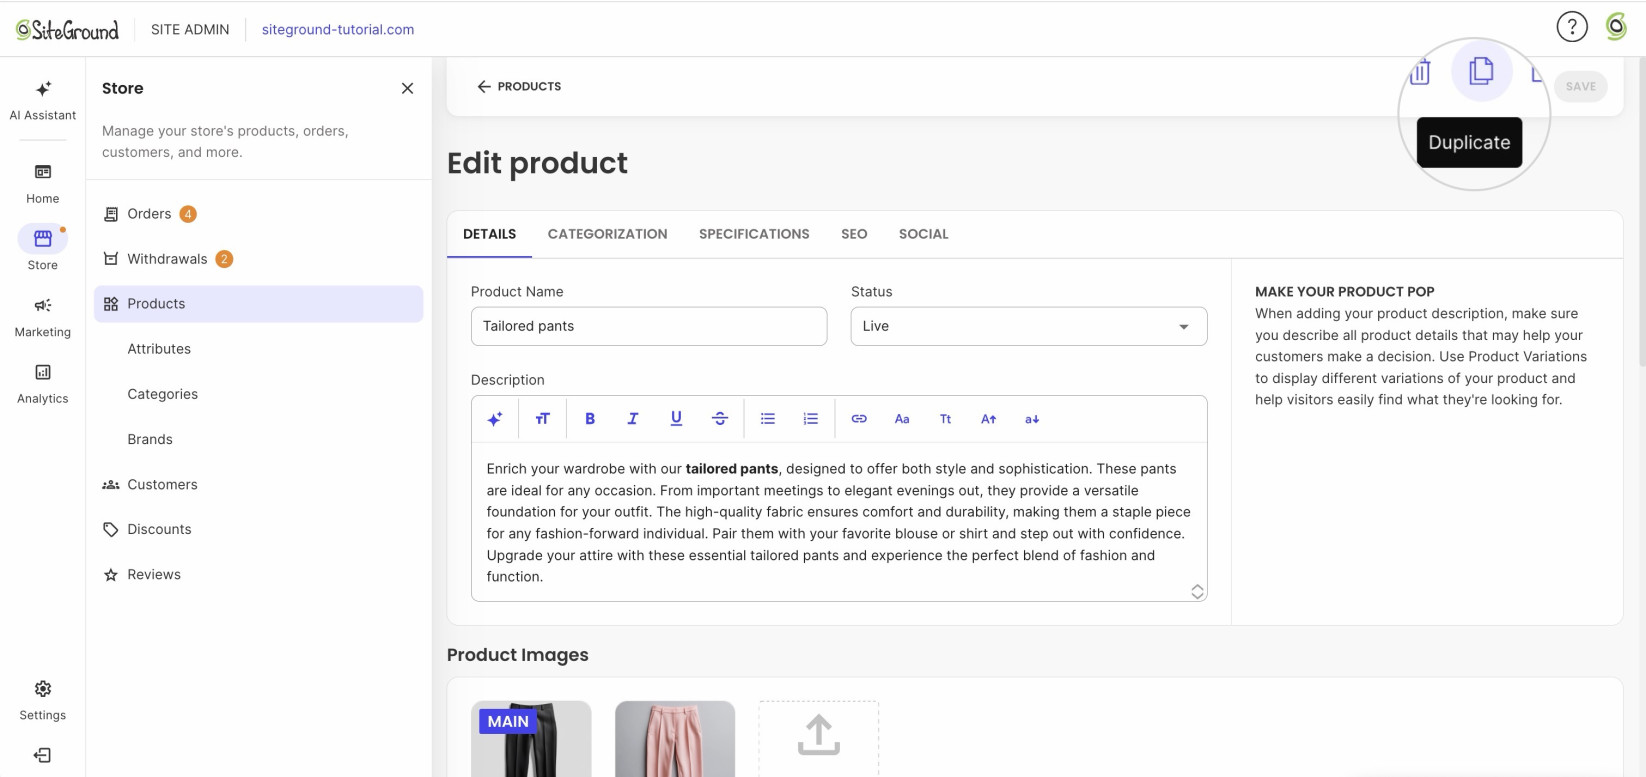Go back to Products list
Screen dimensions: 1646x777
click(x=519, y=86)
